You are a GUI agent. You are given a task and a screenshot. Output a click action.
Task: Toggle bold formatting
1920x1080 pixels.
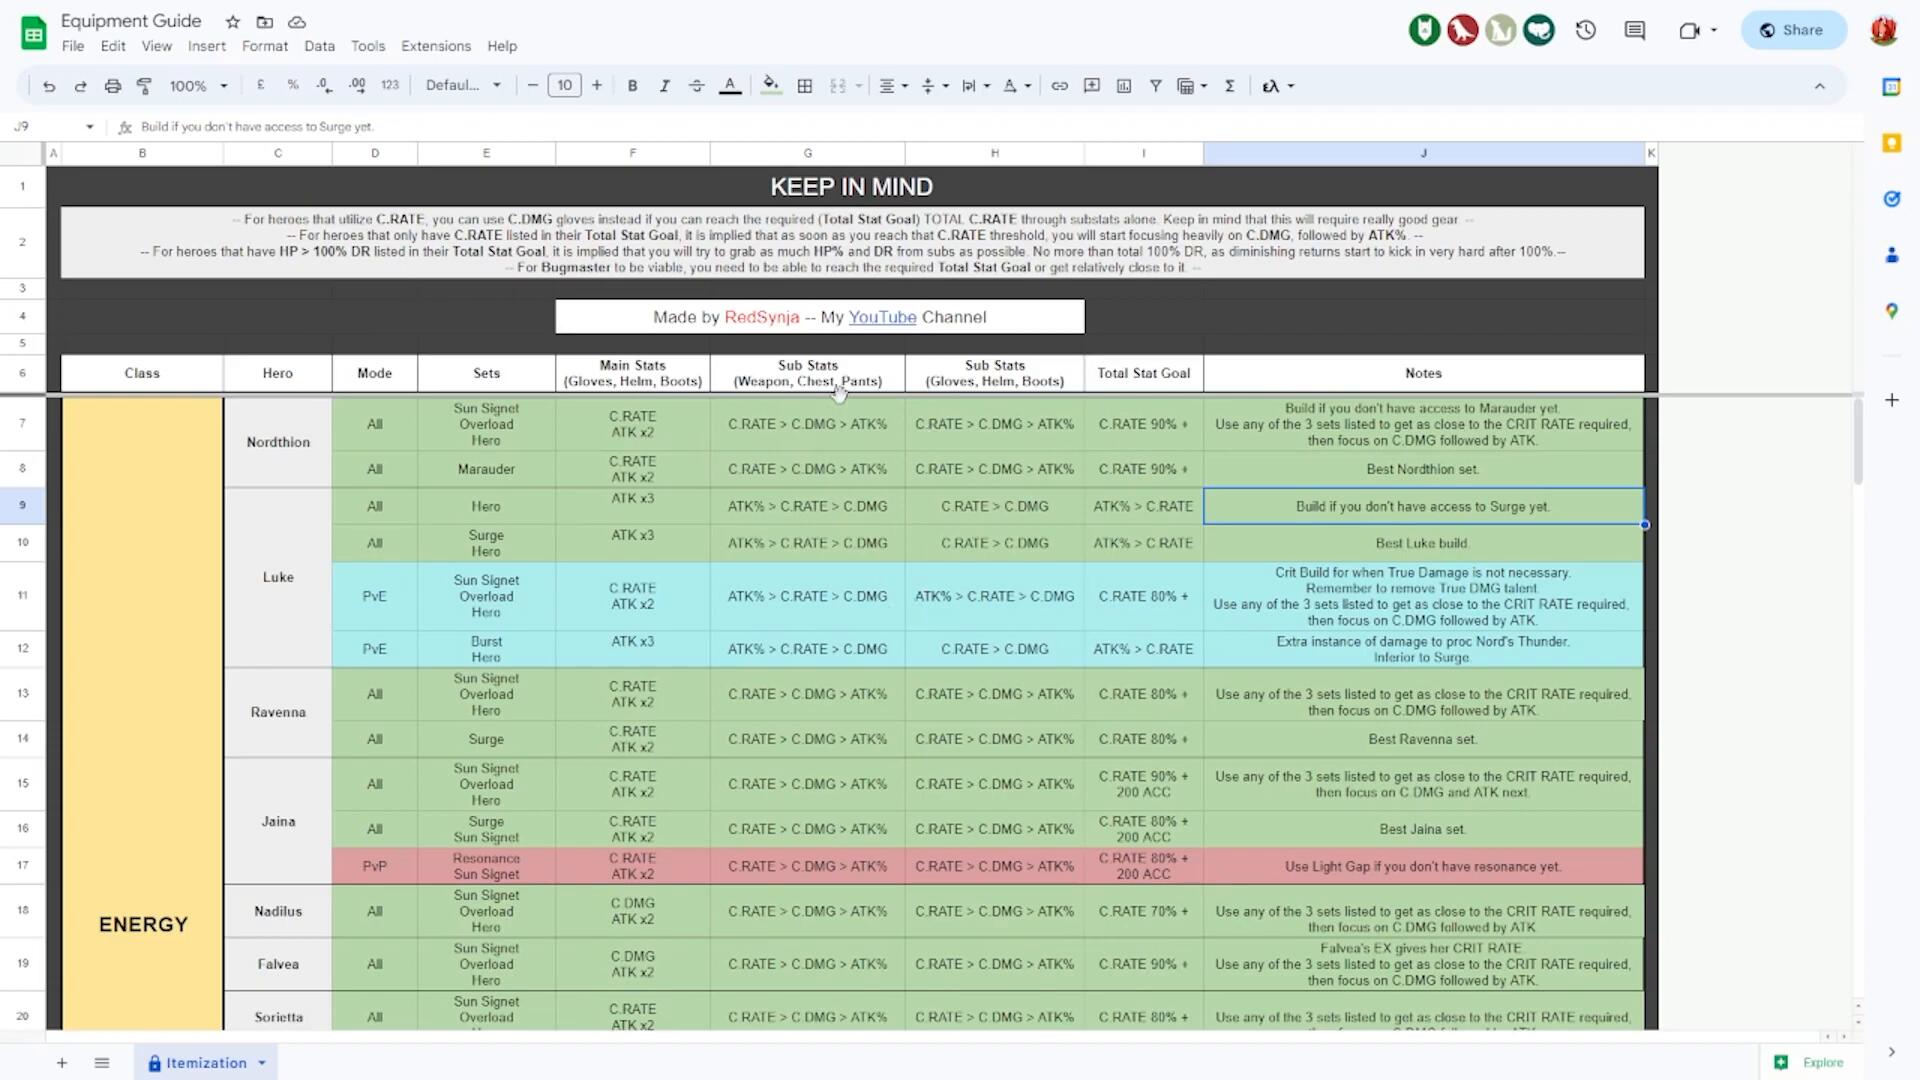[632, 86]
